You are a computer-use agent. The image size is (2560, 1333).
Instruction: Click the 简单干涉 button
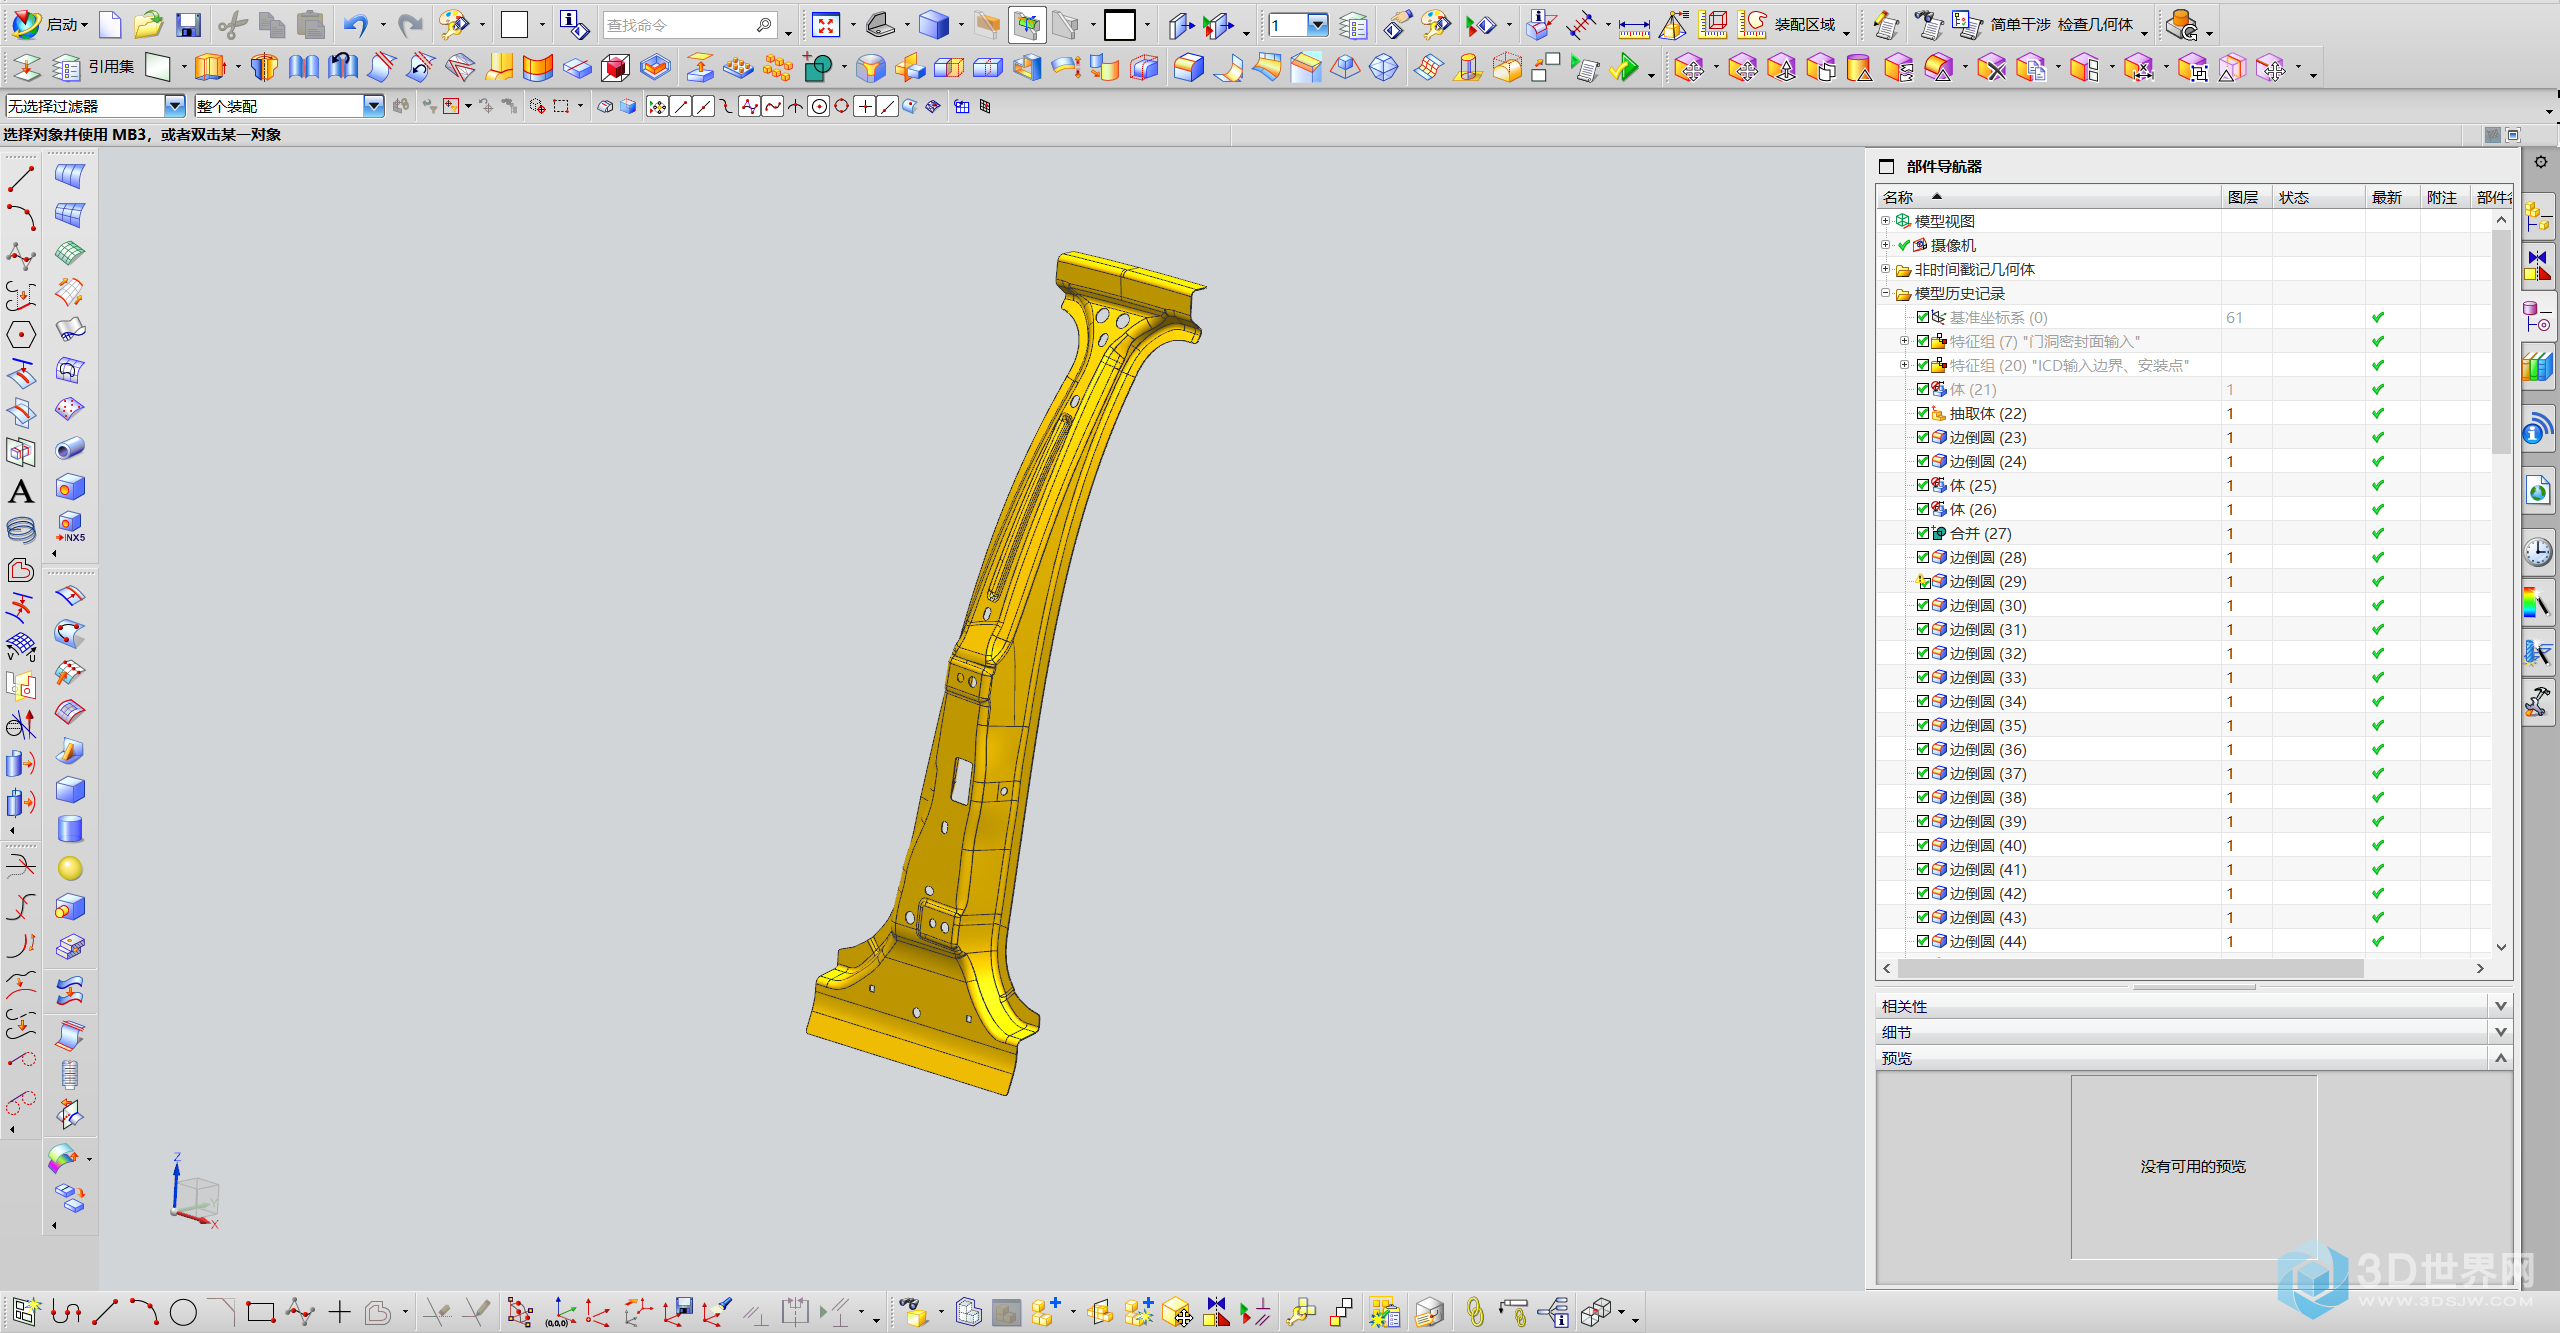click(x=2021, y=25)
